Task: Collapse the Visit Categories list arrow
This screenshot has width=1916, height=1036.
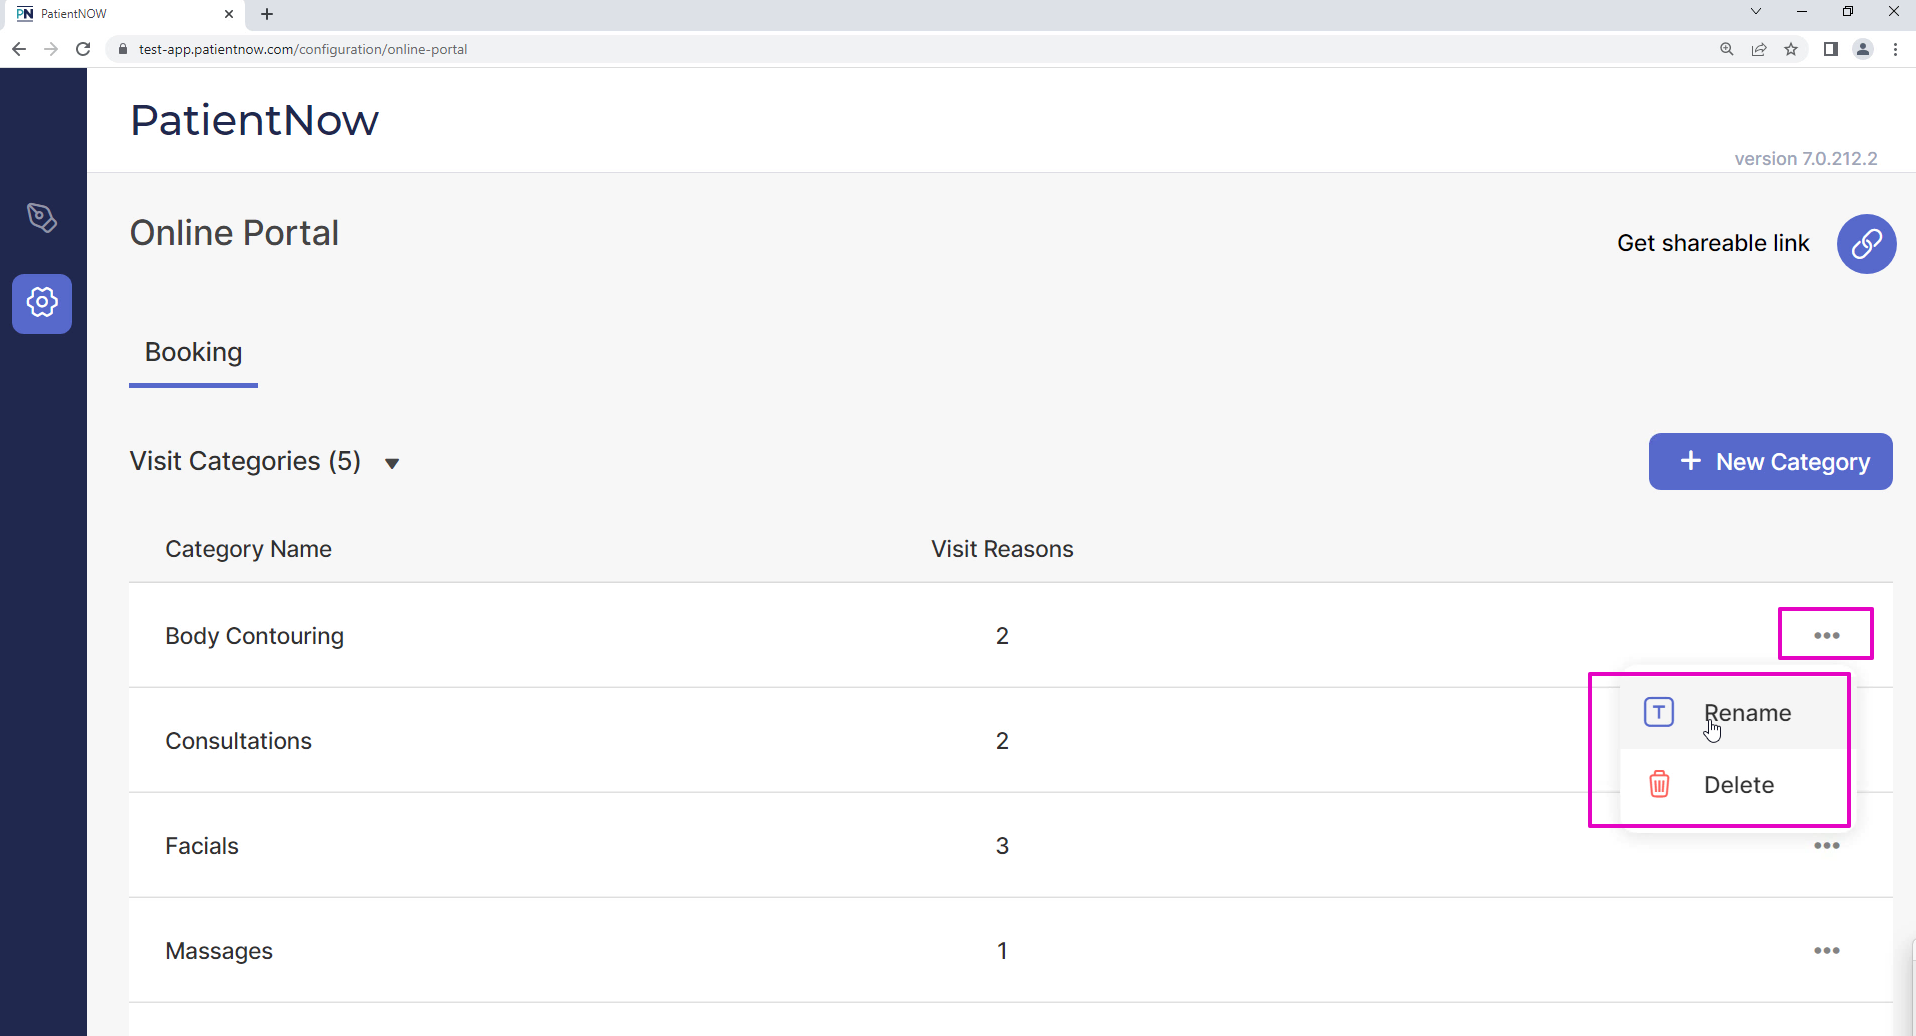Action: [392, 463]
